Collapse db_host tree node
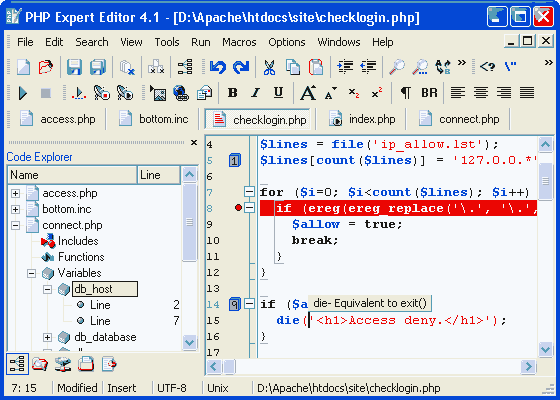560x400 pixels. point(48,289)
